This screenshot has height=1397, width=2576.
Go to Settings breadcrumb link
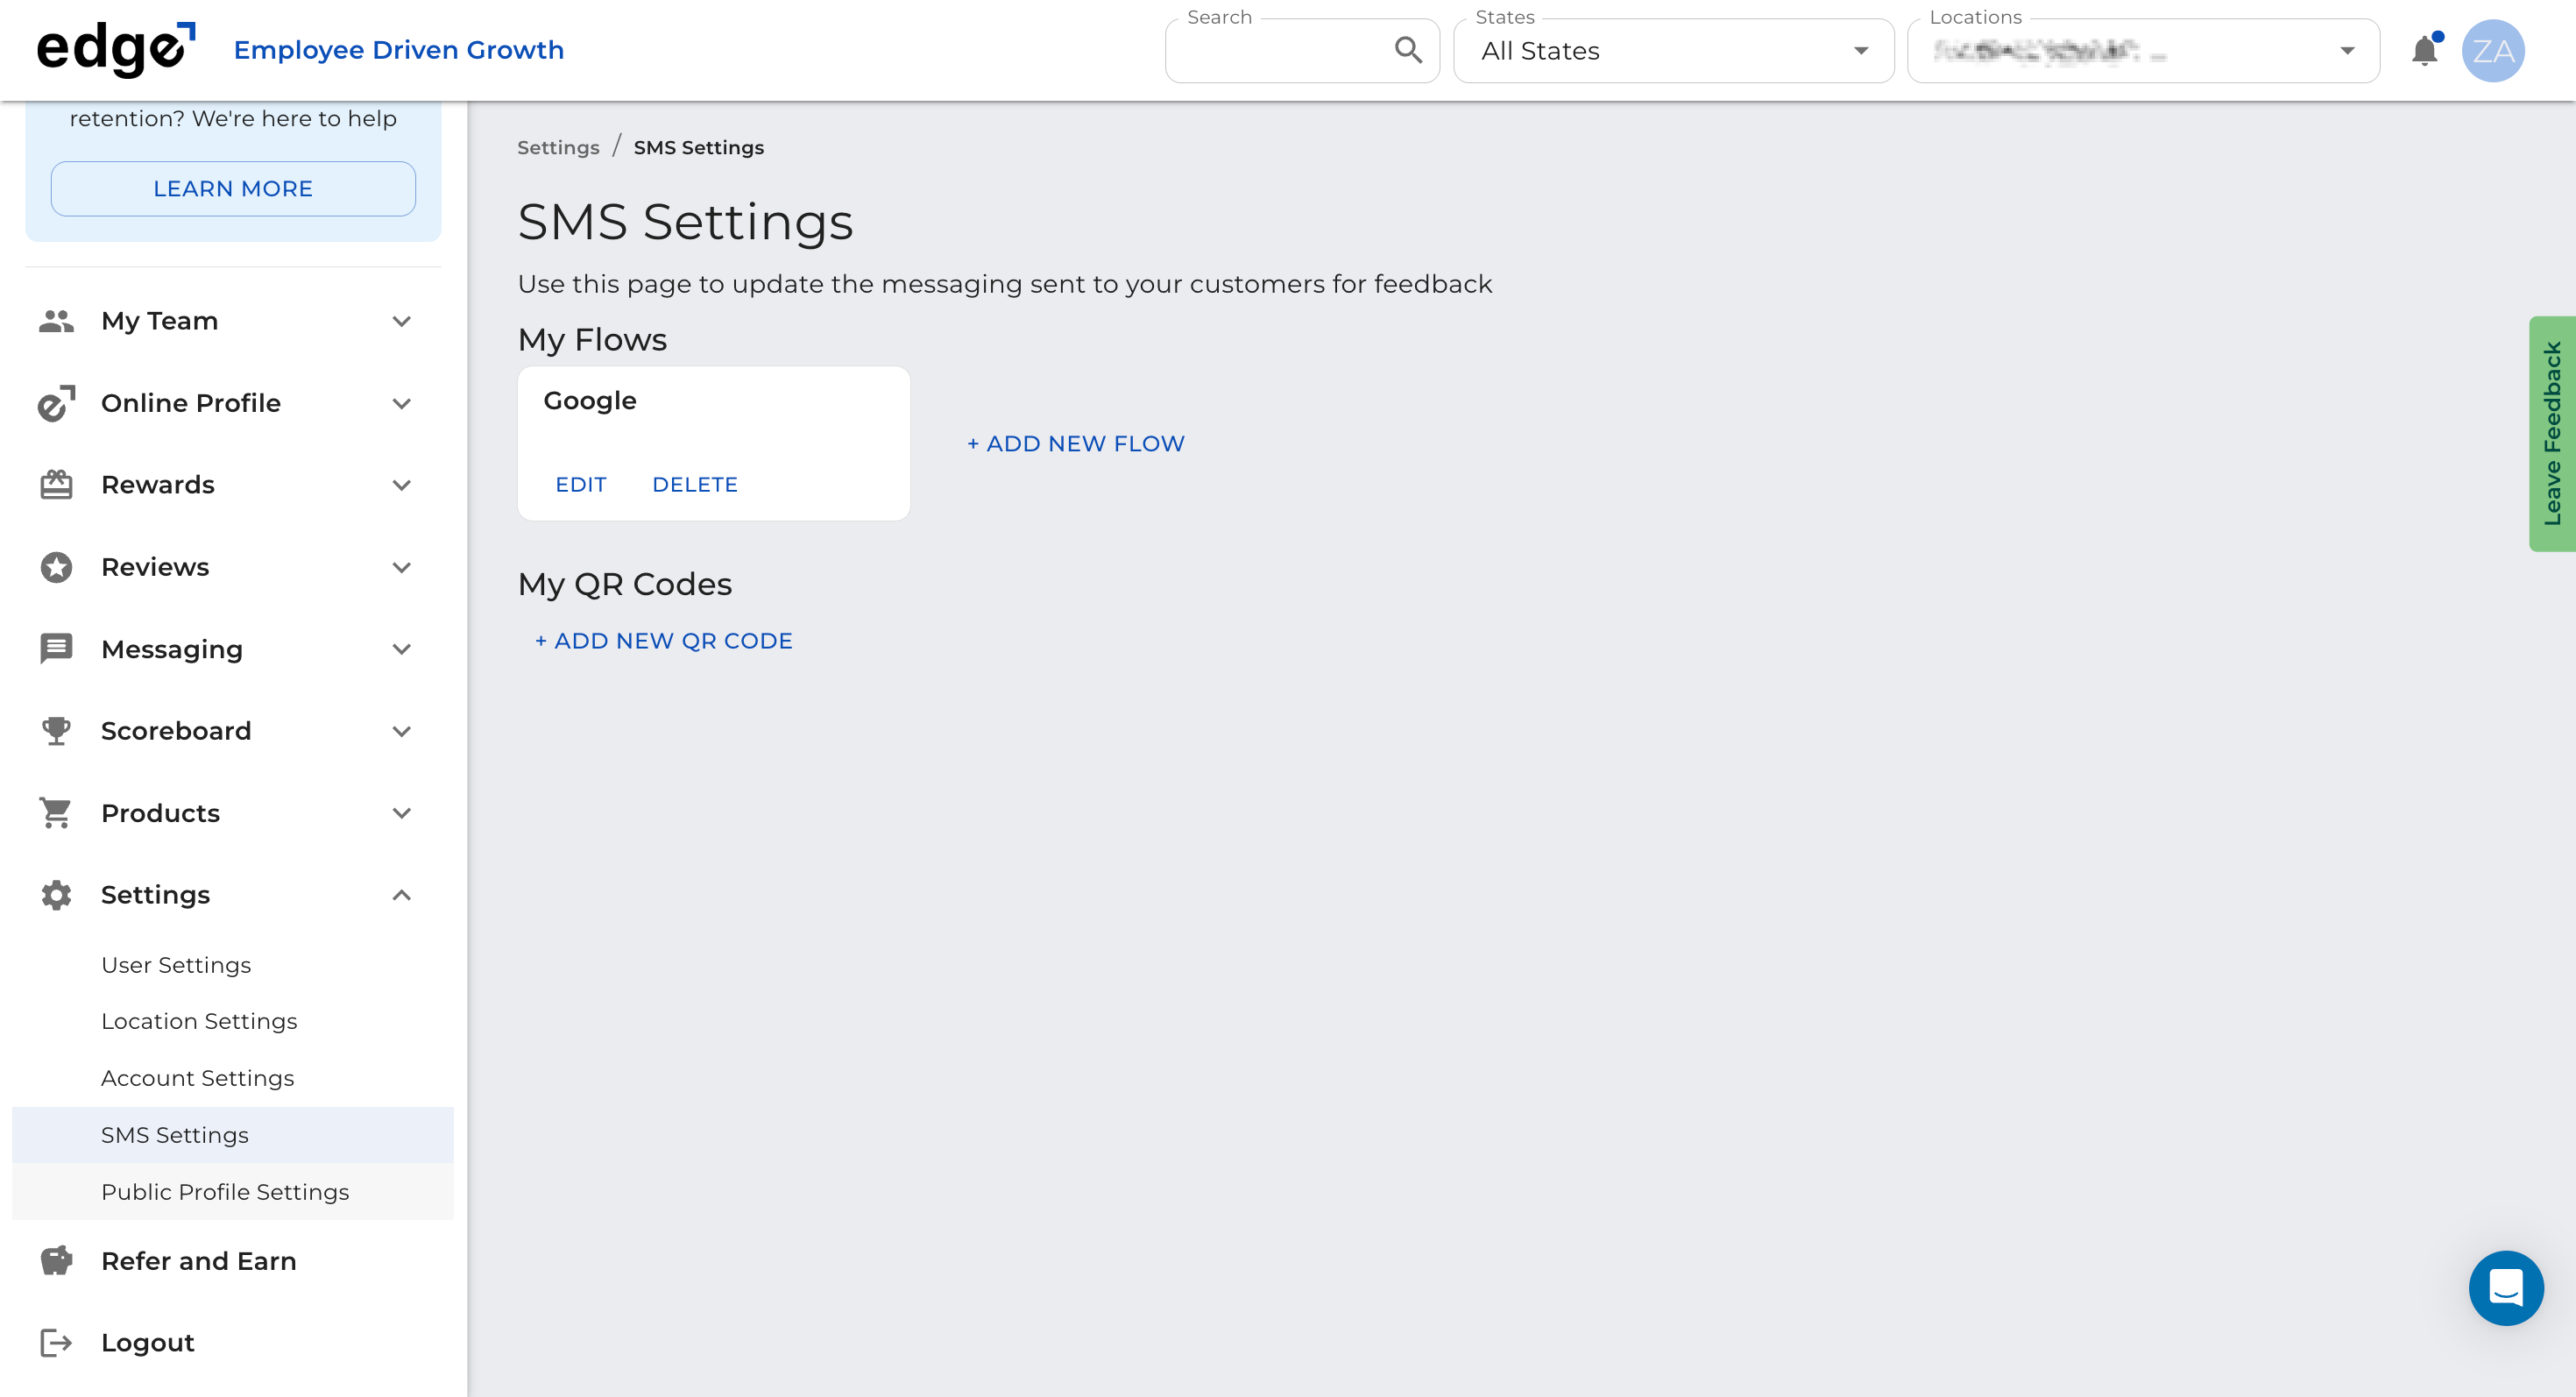click(x=558, y=148)
